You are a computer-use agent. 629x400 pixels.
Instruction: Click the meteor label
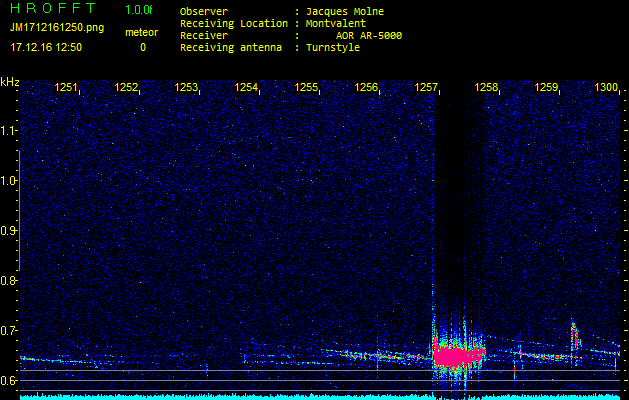(x=142, y=32)
